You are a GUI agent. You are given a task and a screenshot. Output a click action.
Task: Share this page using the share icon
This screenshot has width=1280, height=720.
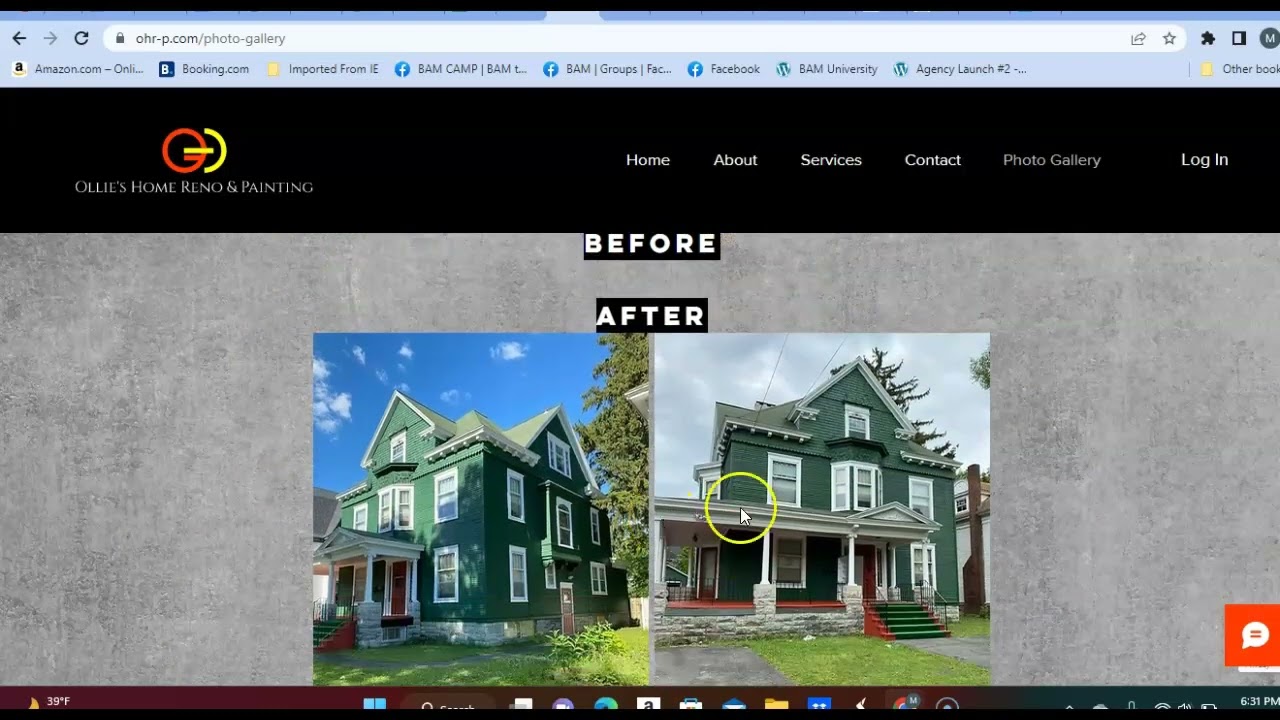coord(1138,38)
